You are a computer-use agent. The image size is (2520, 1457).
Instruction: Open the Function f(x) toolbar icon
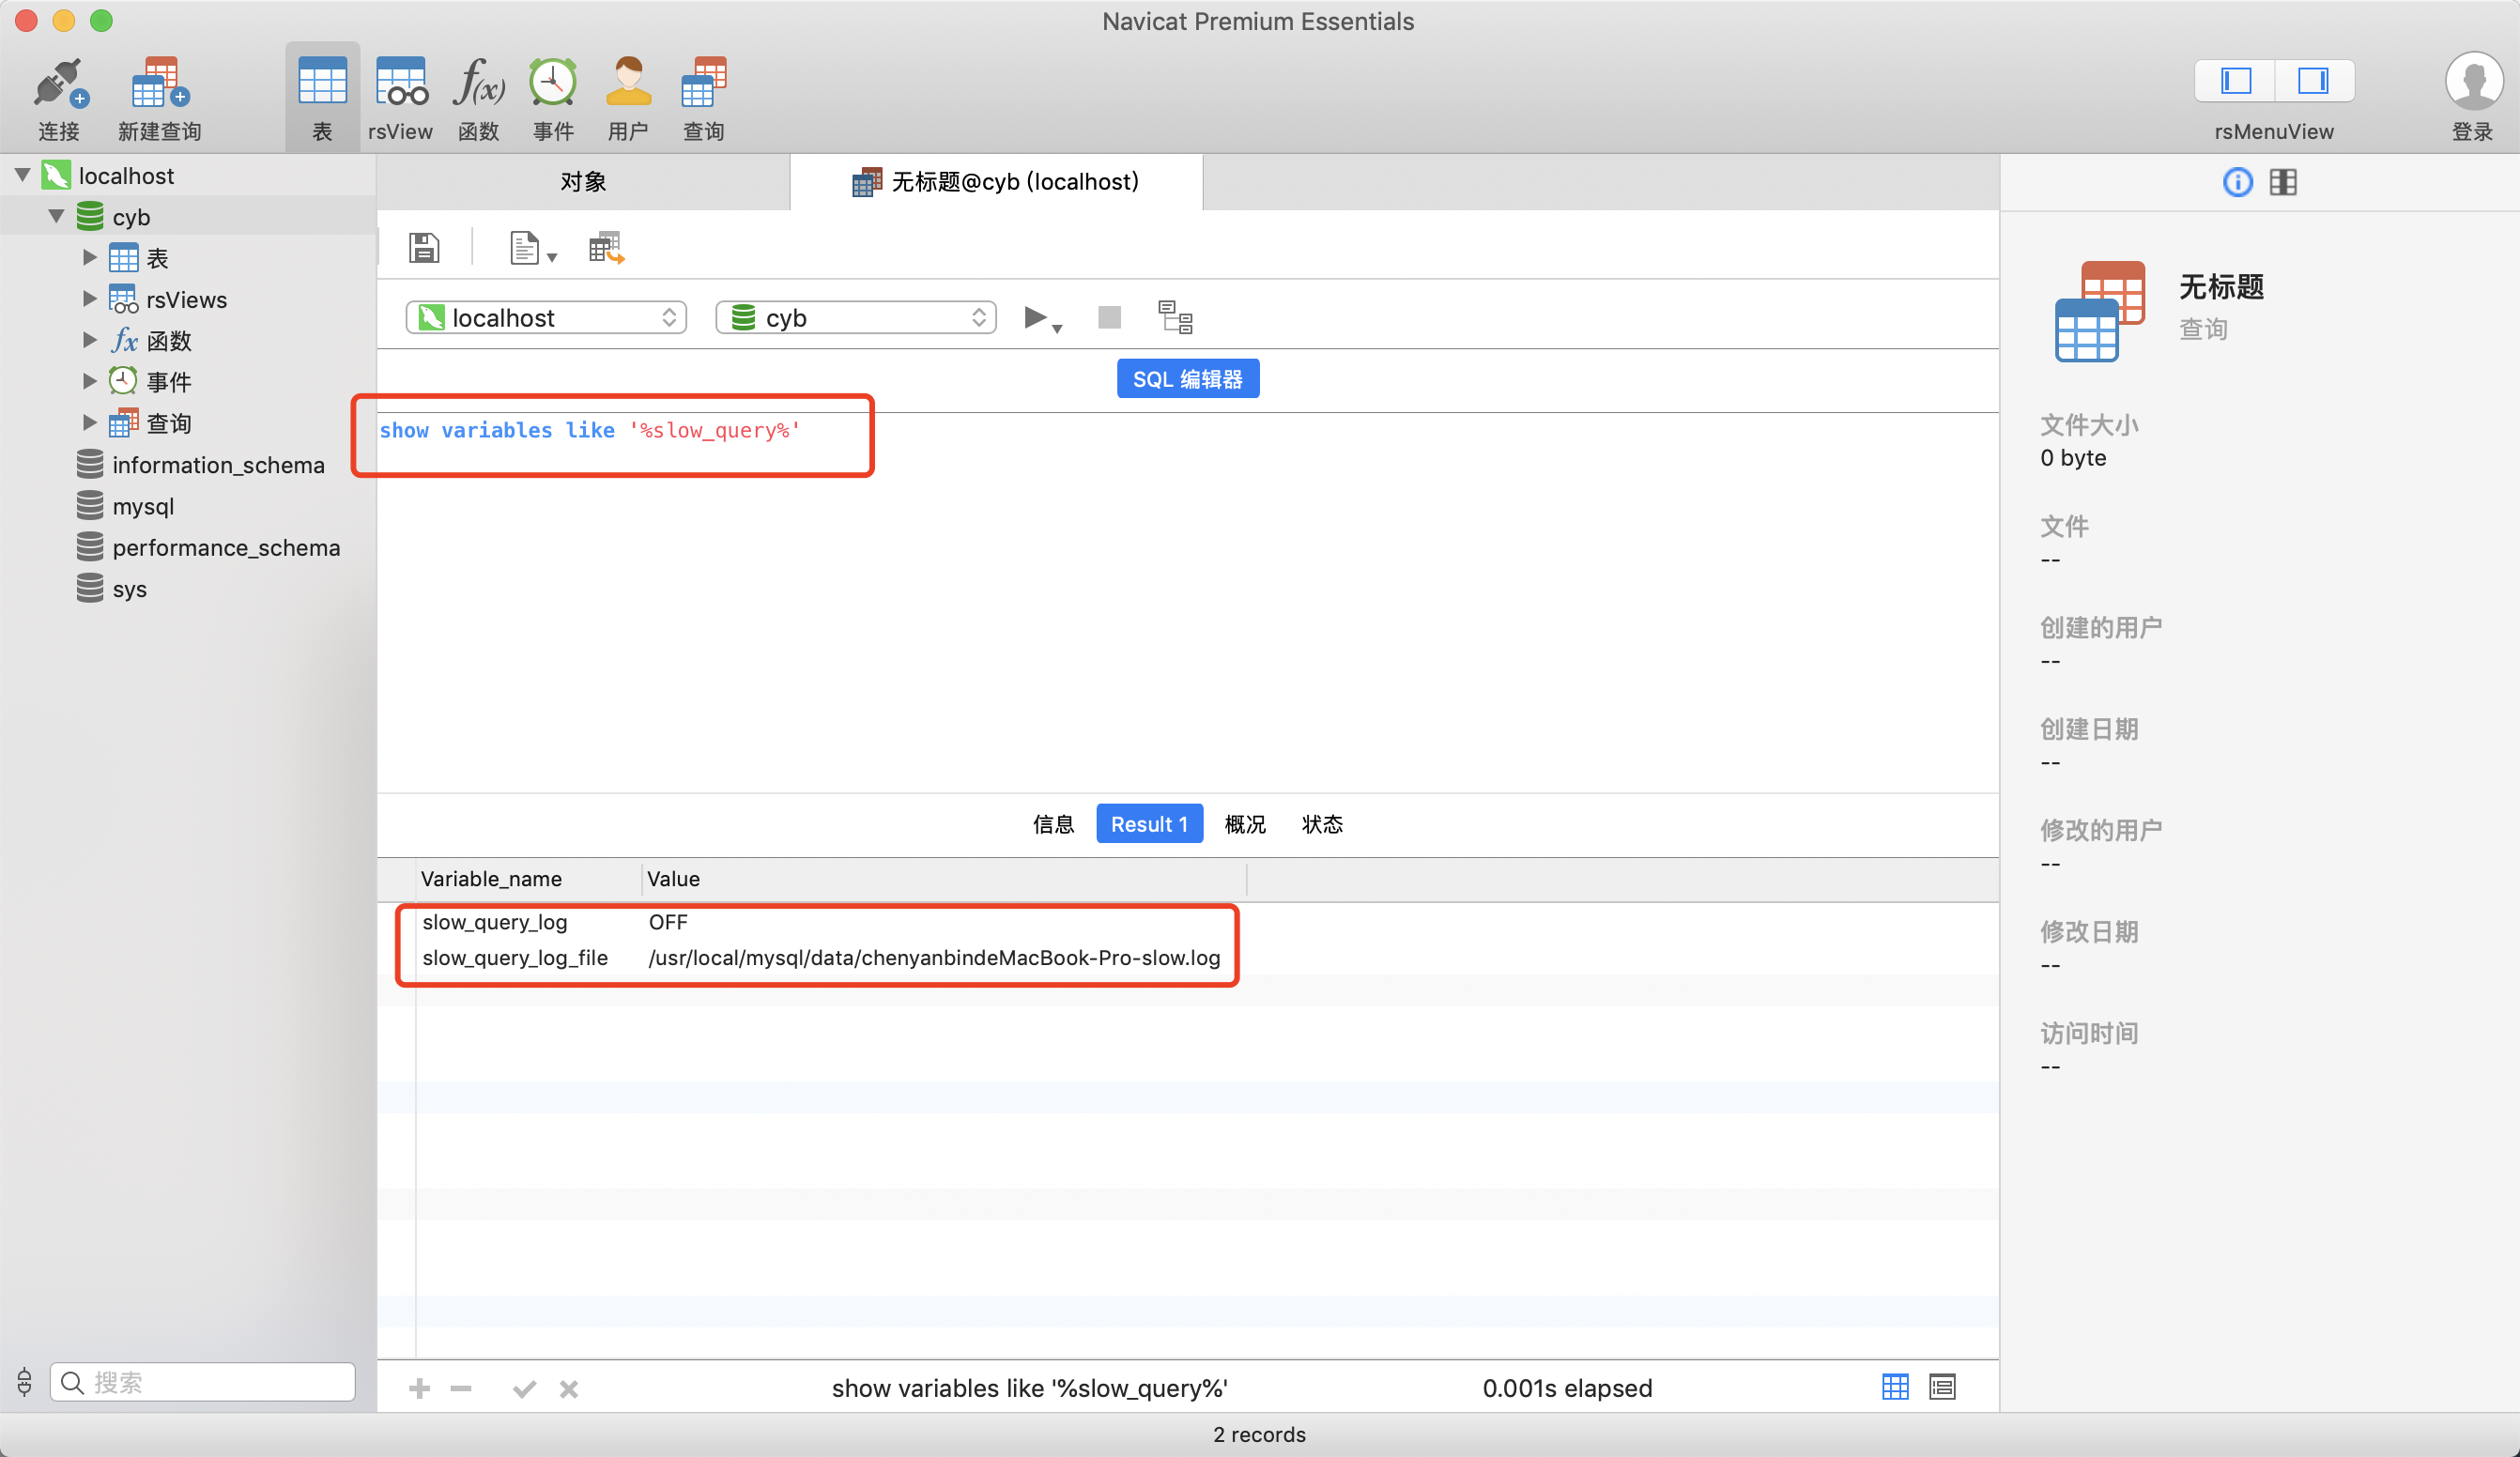coord(478,84)
